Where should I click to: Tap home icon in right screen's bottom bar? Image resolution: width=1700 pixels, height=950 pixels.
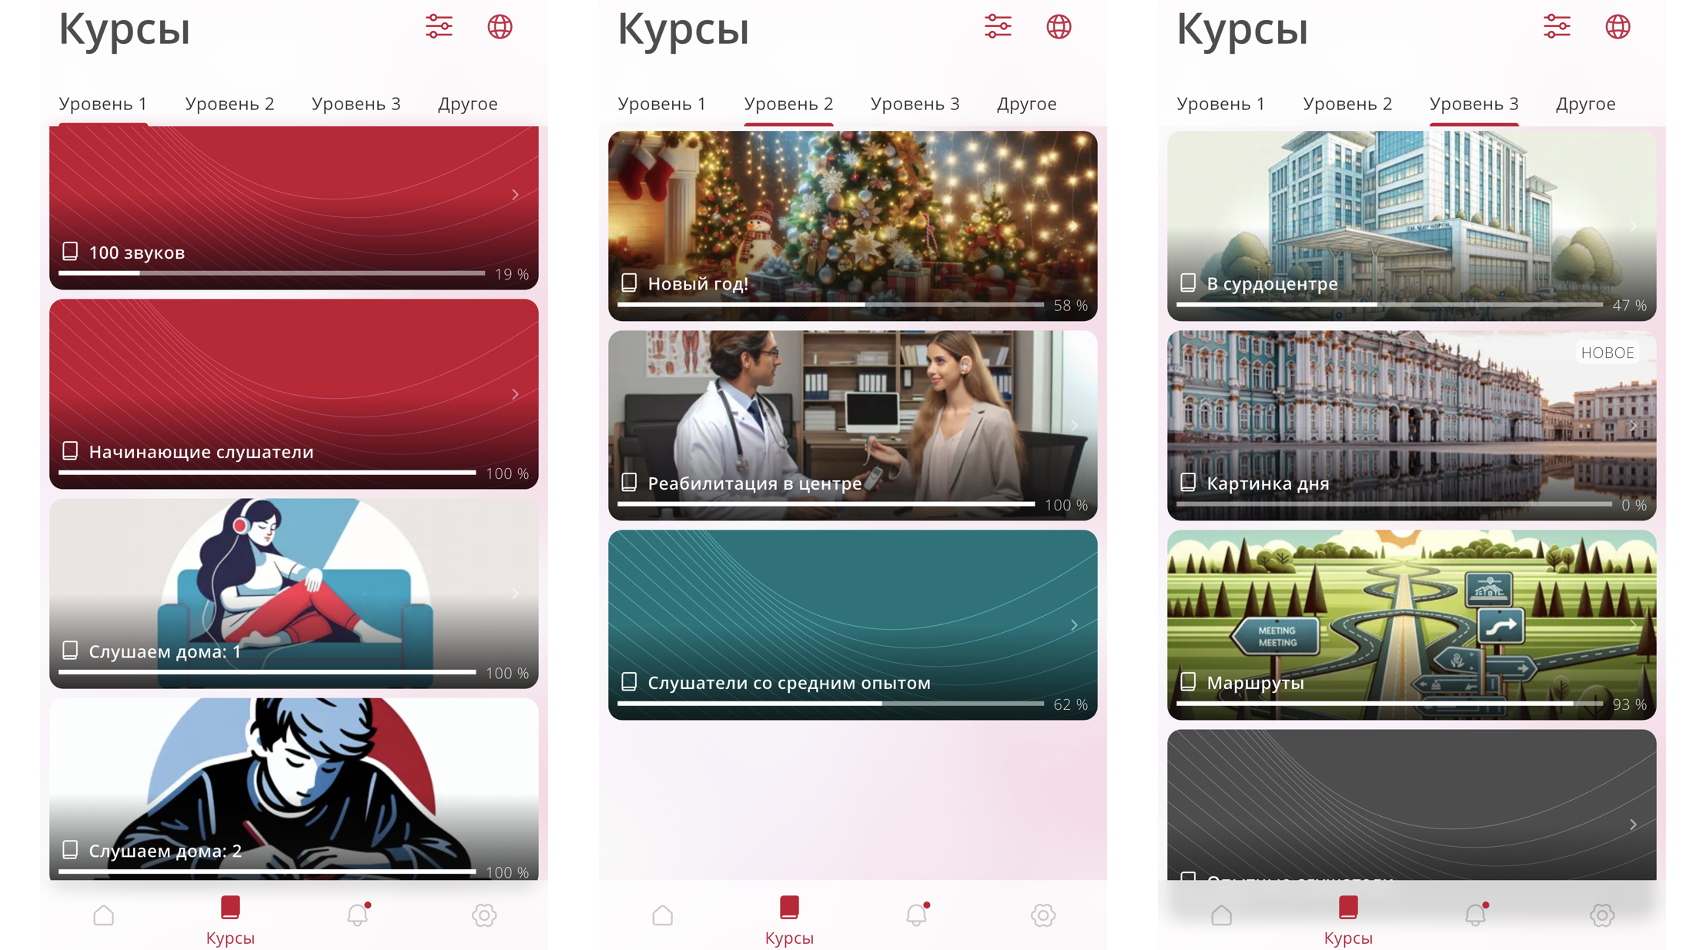point(1221,915)
